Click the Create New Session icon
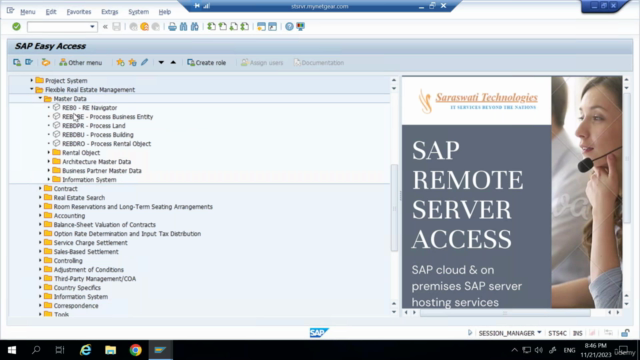 point(261,27)
